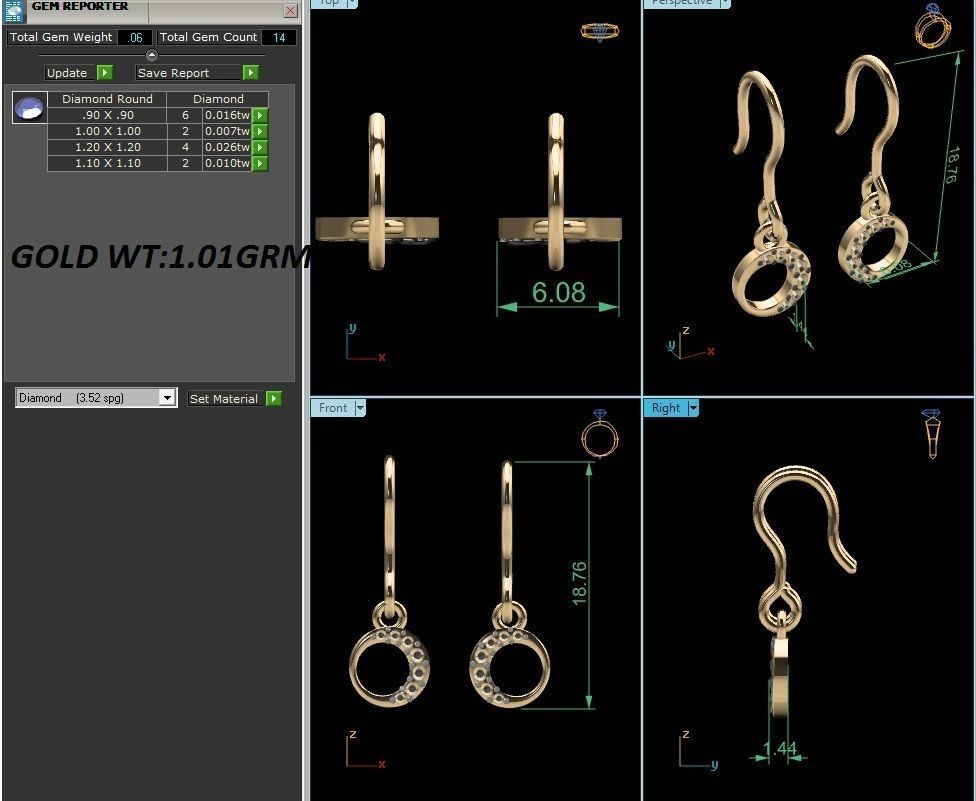Viewport: 976px width, 801px height.
Task: Click ring side icon in Right viewport
Action: click(x=932, y=434)
